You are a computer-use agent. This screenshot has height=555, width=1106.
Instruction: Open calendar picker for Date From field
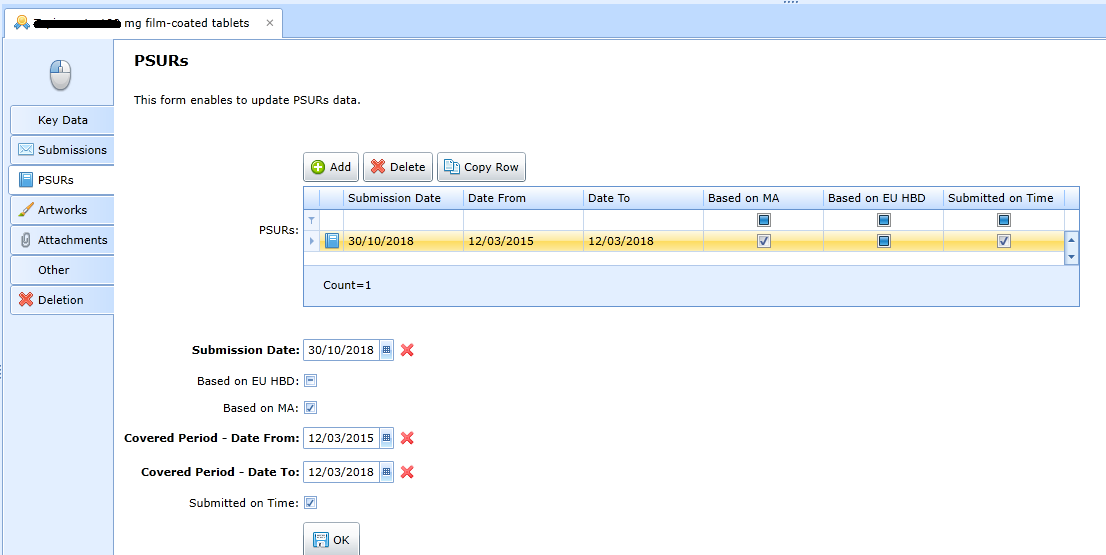[x=387, y=438]
